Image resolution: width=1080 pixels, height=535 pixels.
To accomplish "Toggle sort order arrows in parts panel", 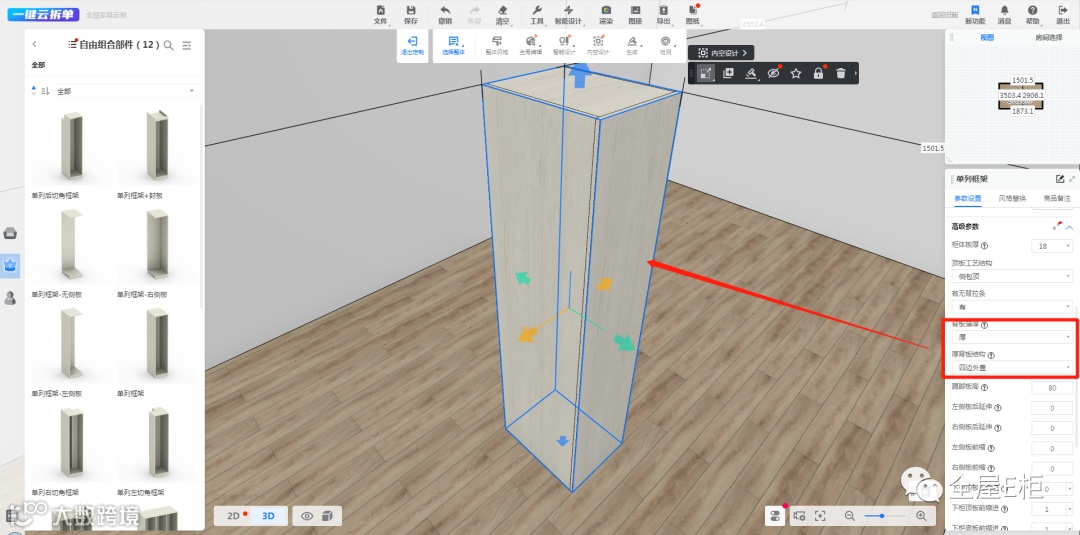I will pos(34,90).
